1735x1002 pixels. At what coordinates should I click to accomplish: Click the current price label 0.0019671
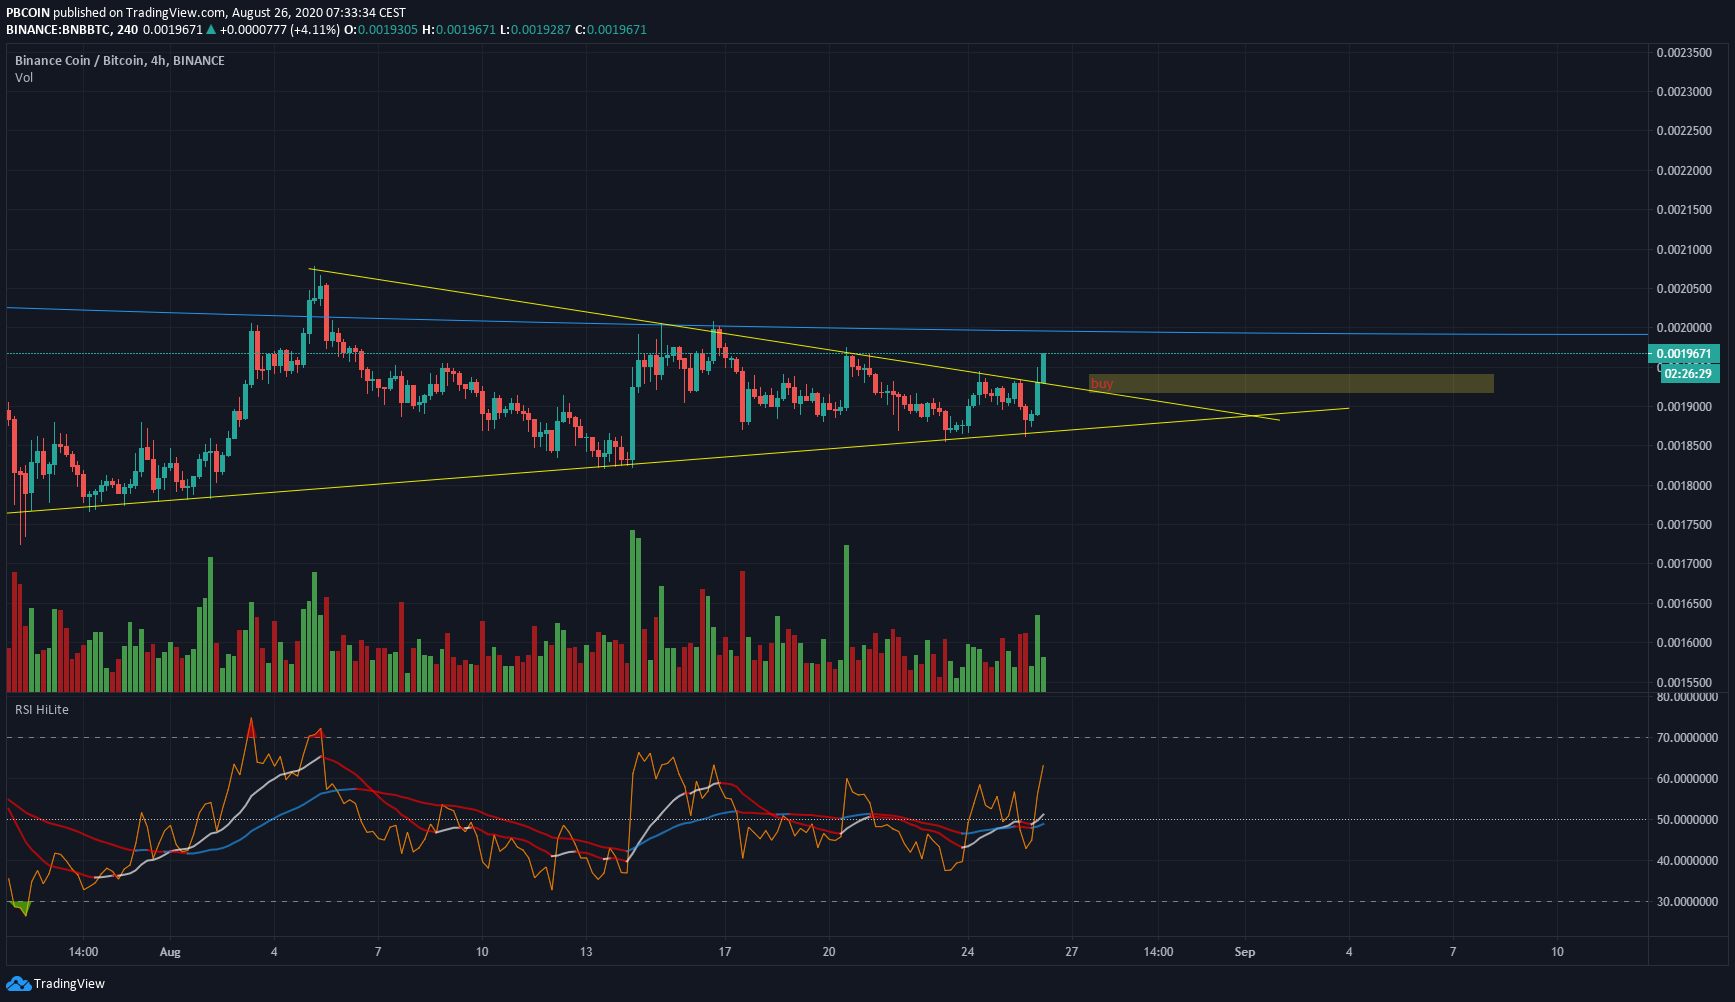click(1684, 354)
